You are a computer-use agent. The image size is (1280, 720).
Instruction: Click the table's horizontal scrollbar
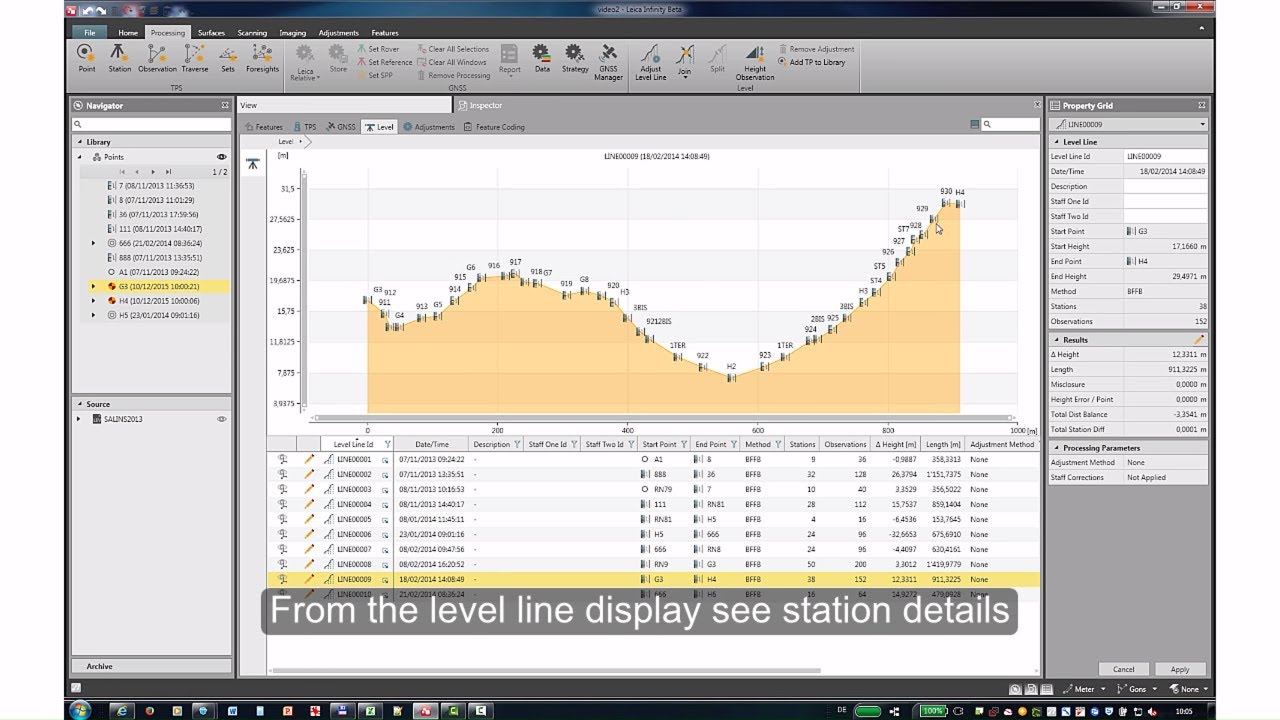(x=544, y=671)
